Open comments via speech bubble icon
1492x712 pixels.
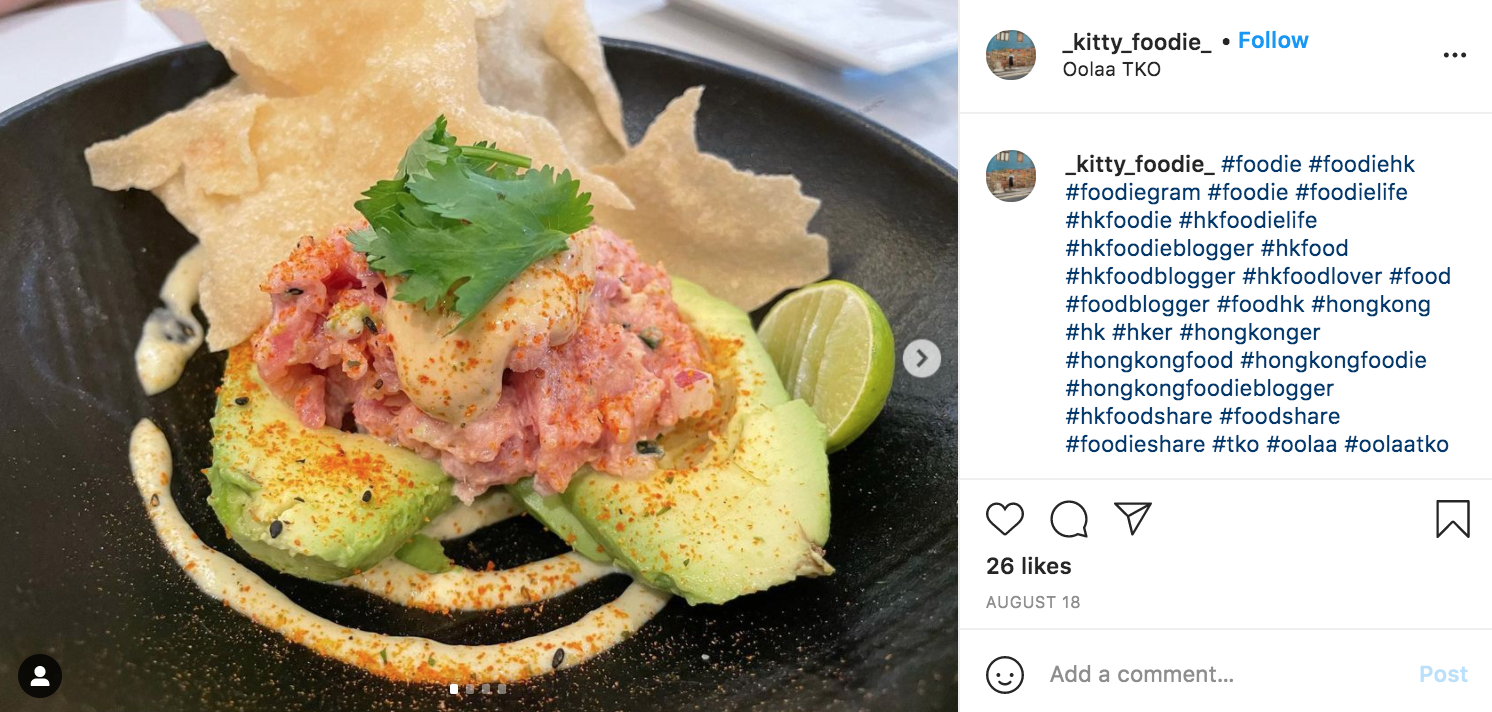coord(1069,519)
